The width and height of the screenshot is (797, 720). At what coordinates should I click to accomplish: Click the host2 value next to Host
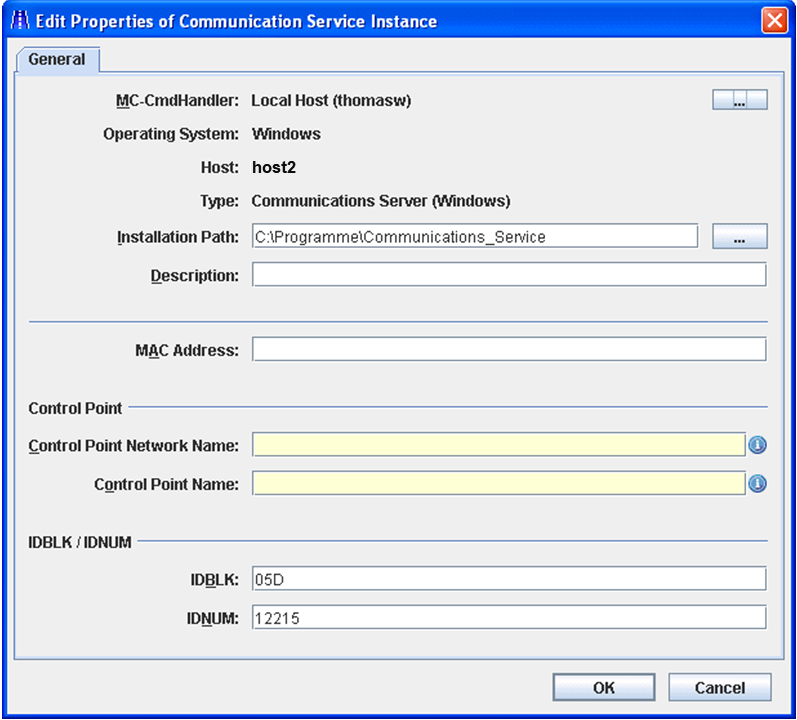(272, 168)
